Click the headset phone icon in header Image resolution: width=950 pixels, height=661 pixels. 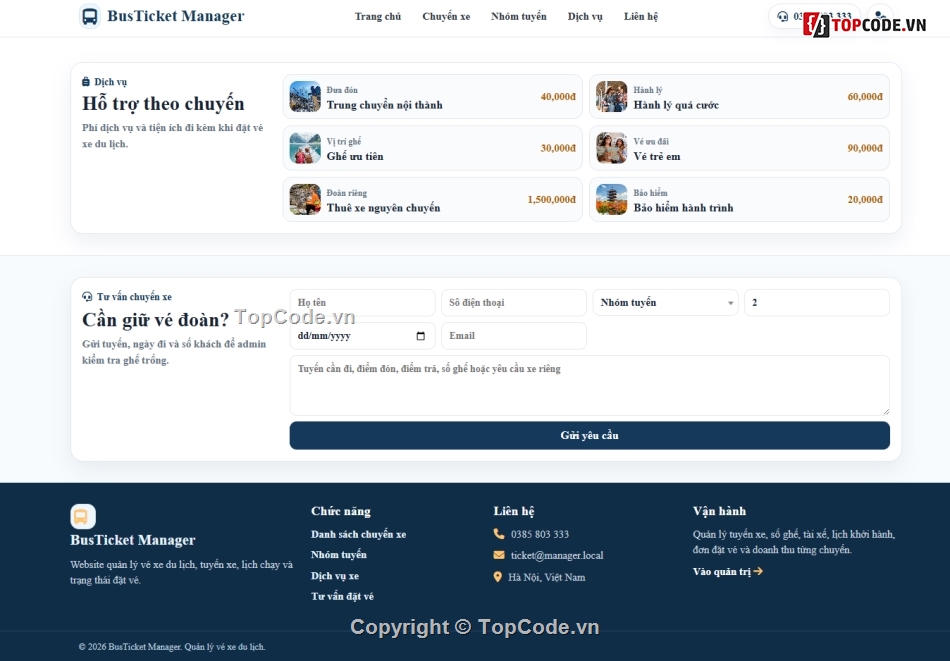tap(782, 16)
